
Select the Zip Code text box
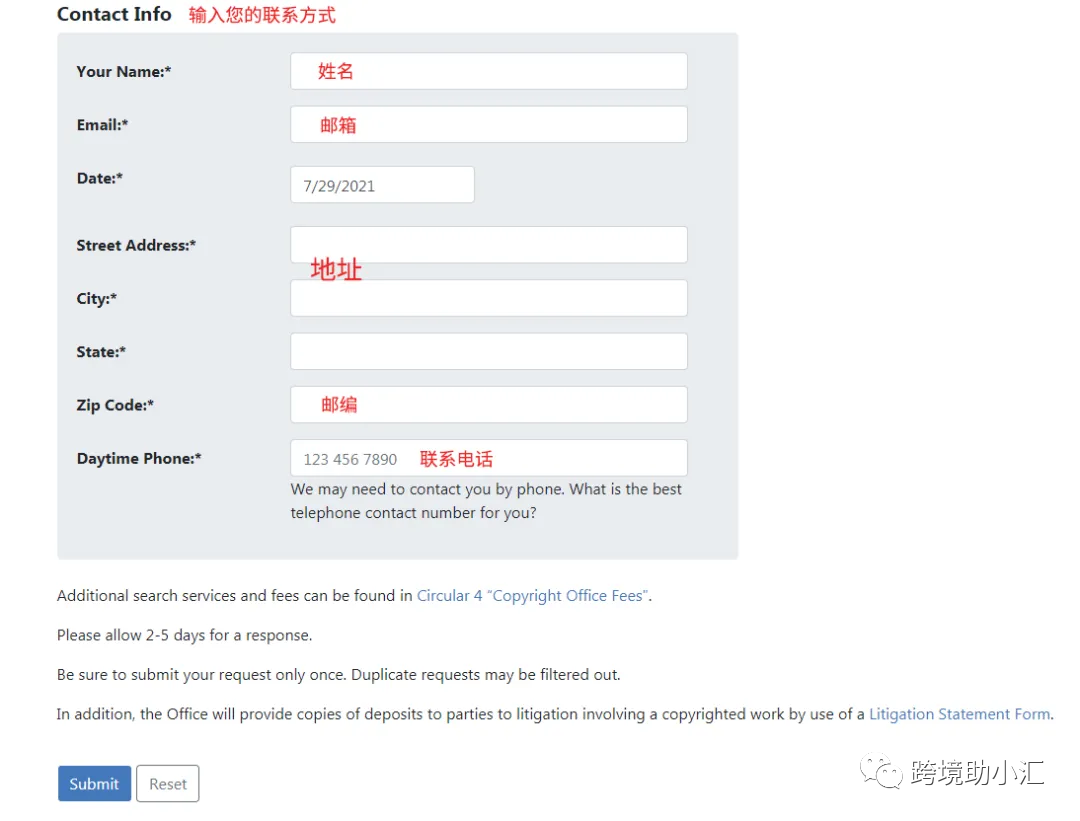pos(488,404)
